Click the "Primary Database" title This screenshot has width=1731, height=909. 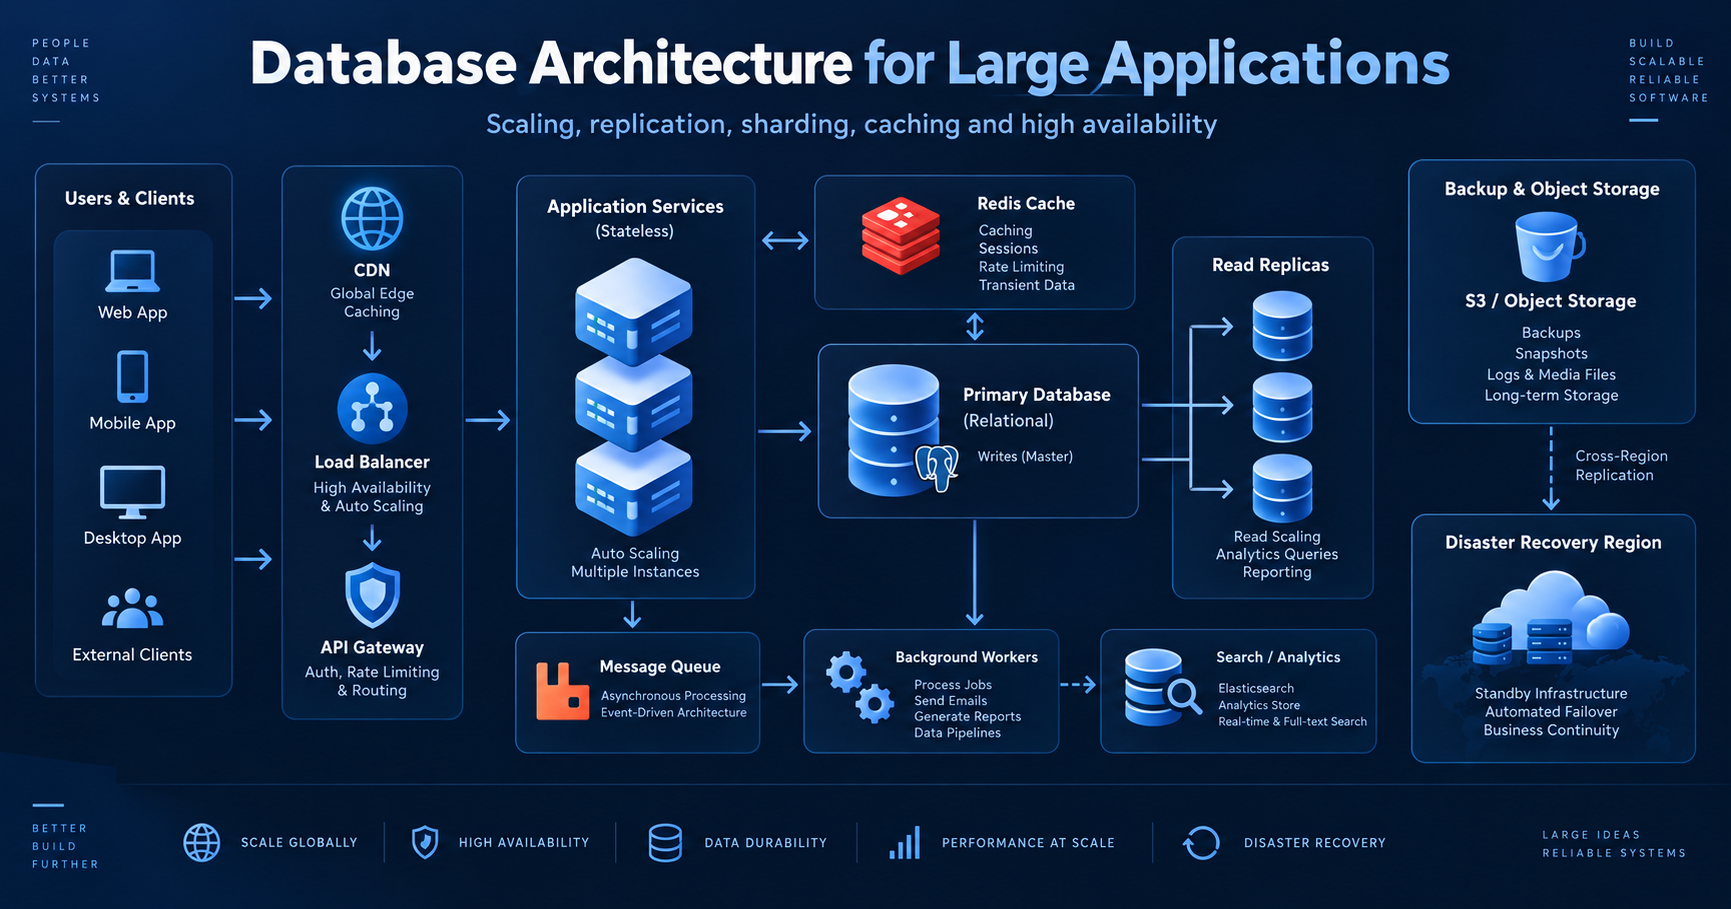1037,395
